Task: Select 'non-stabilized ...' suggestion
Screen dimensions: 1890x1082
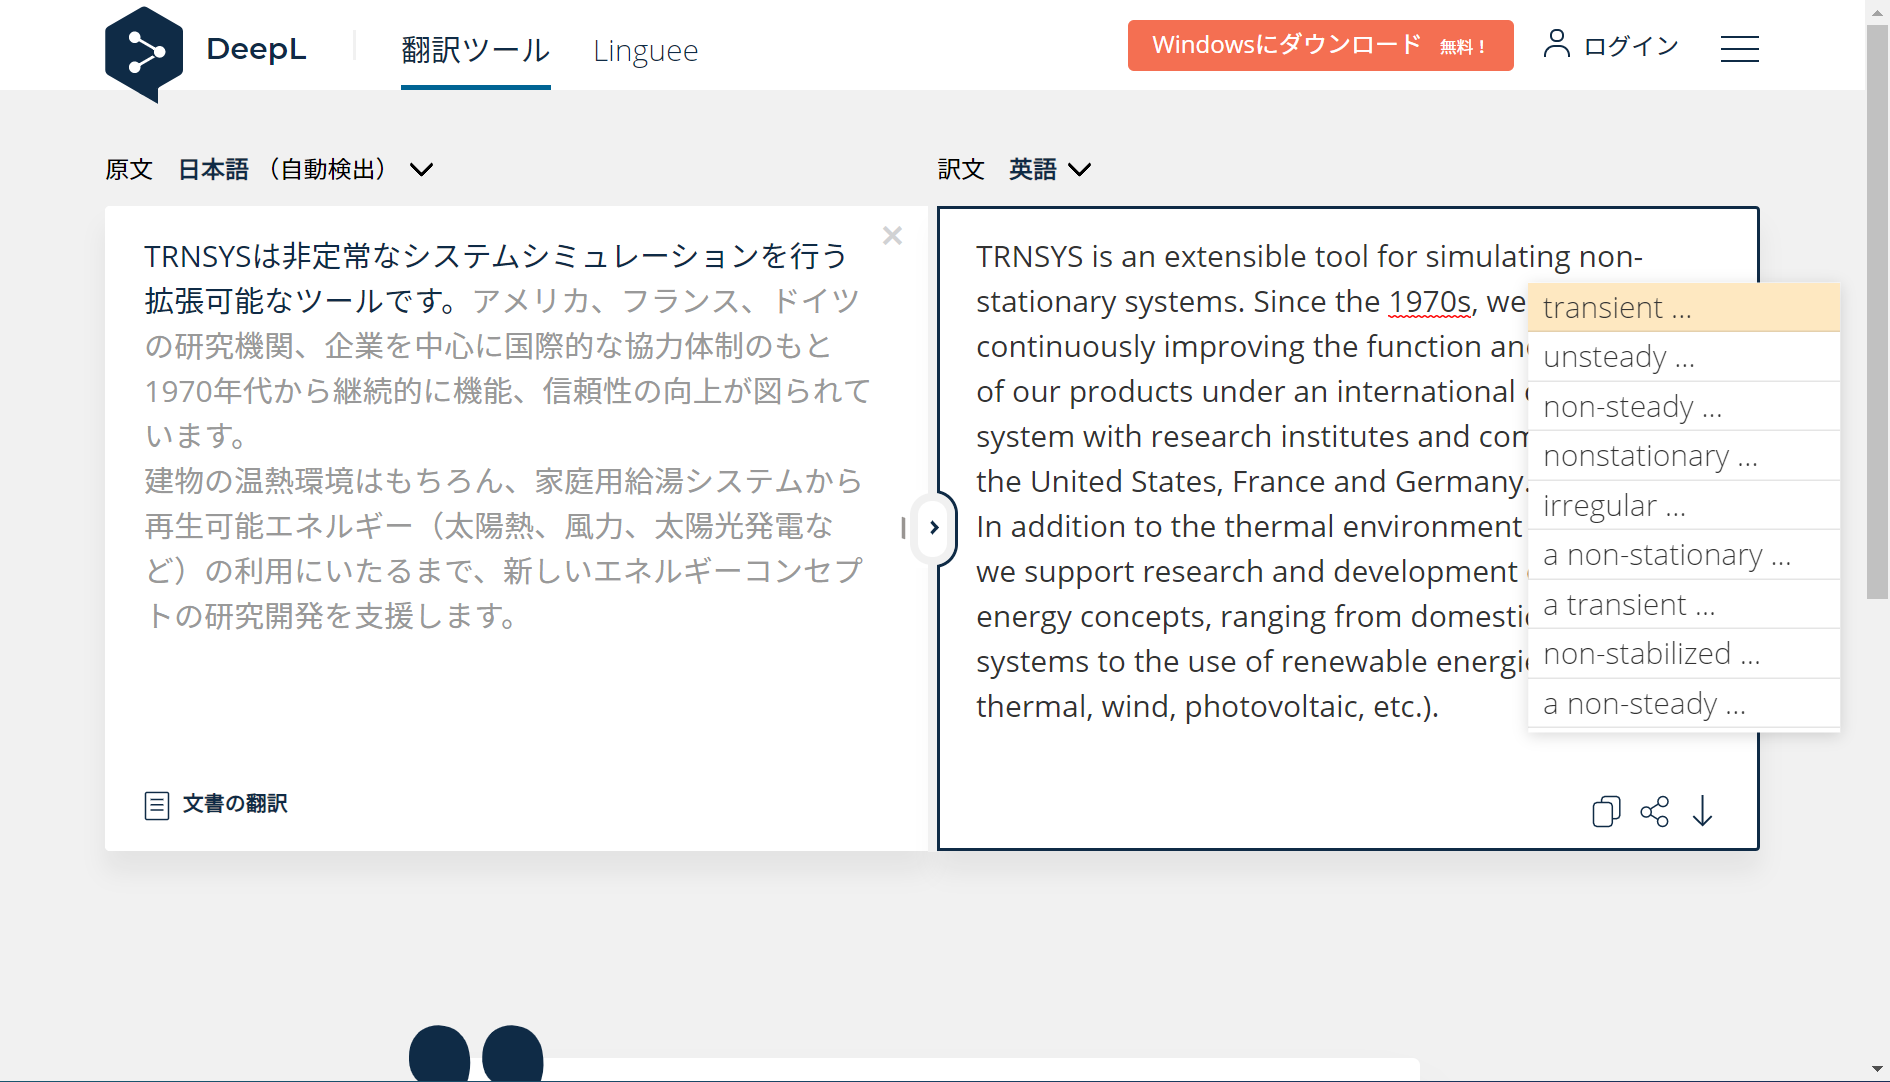Action: pos(1684,654)
